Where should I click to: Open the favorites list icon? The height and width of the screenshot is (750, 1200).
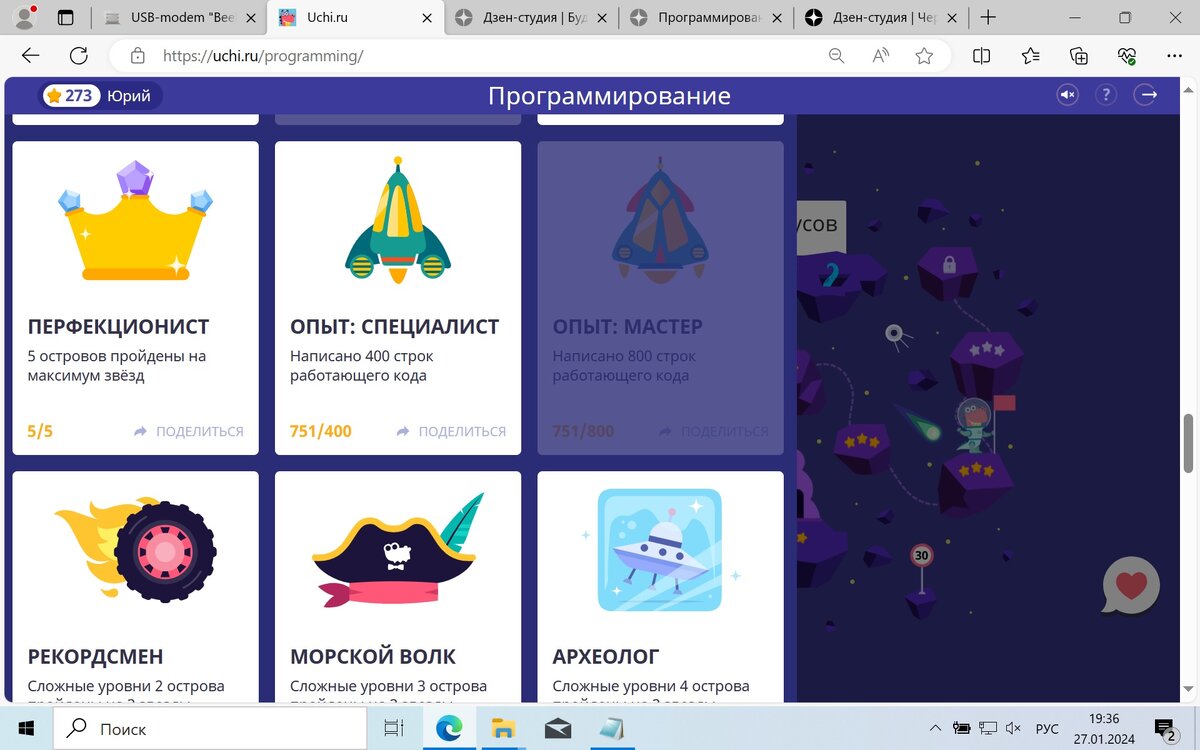1031,56
